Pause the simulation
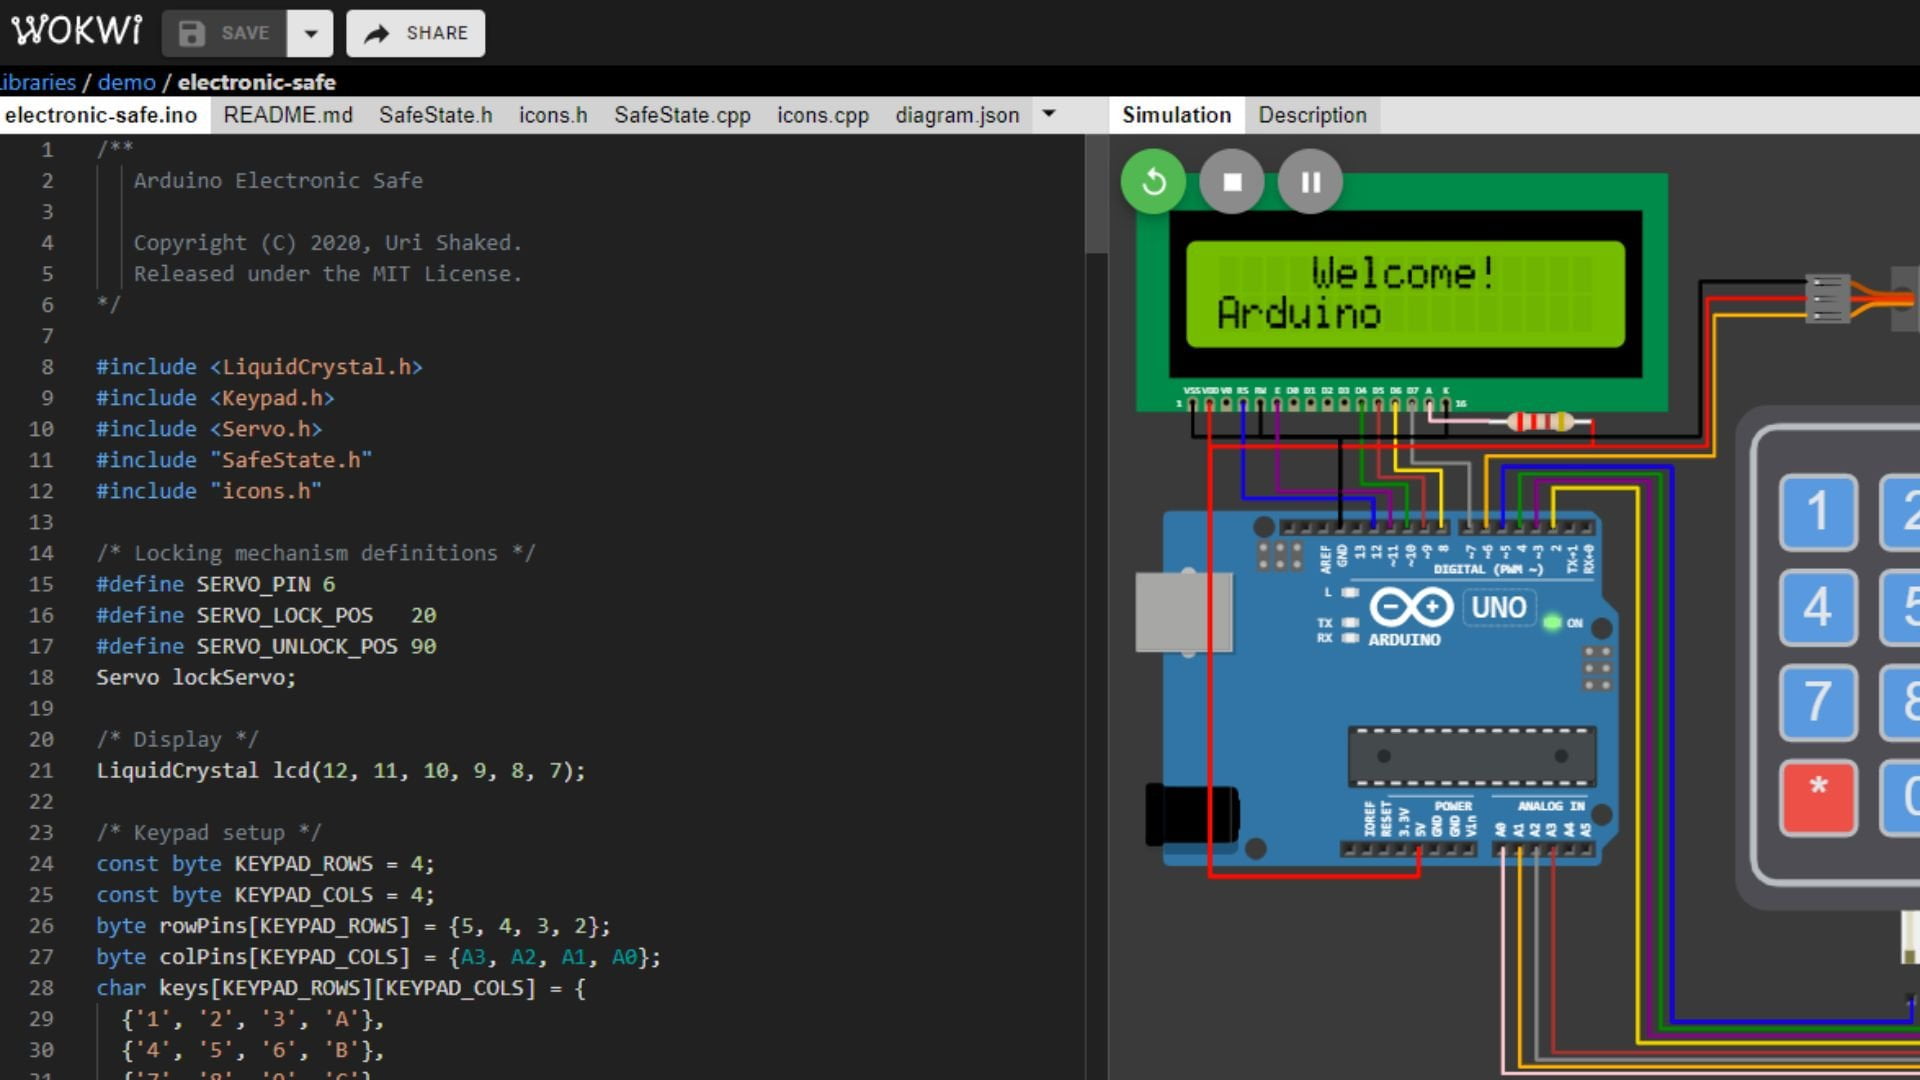Viewport: 1920px width, 1080px height. (x=1310, y=182)
